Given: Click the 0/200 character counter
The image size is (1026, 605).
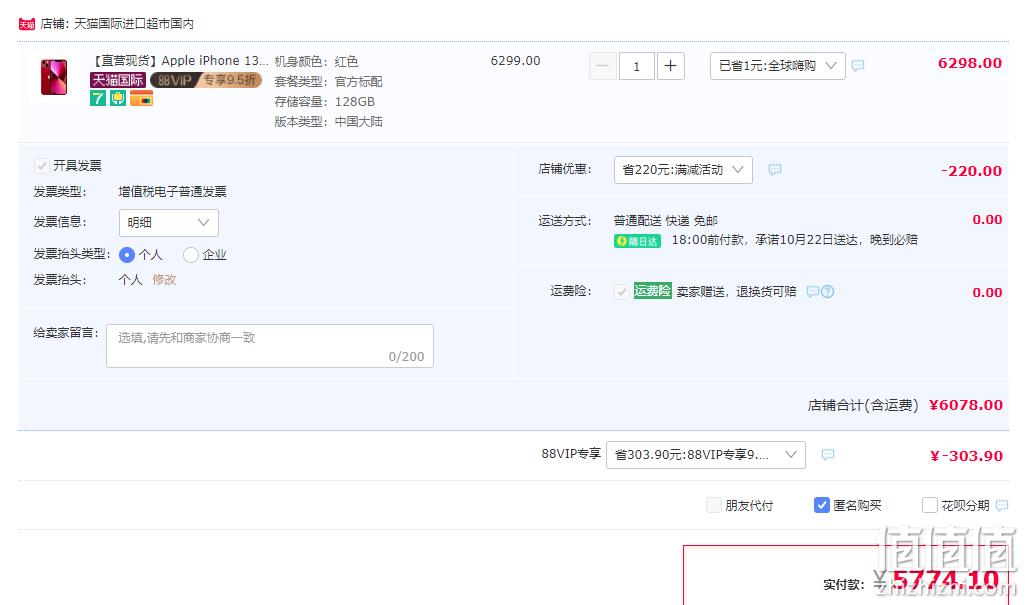Looking at the screenshot, I should [406, 356].
